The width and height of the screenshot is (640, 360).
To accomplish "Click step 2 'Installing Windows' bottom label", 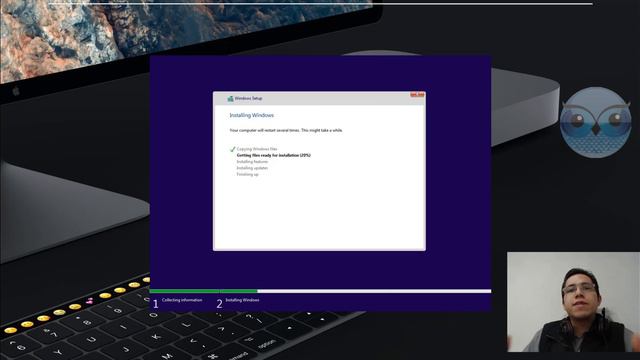I will pyautogui.click(x=242, y=300).
